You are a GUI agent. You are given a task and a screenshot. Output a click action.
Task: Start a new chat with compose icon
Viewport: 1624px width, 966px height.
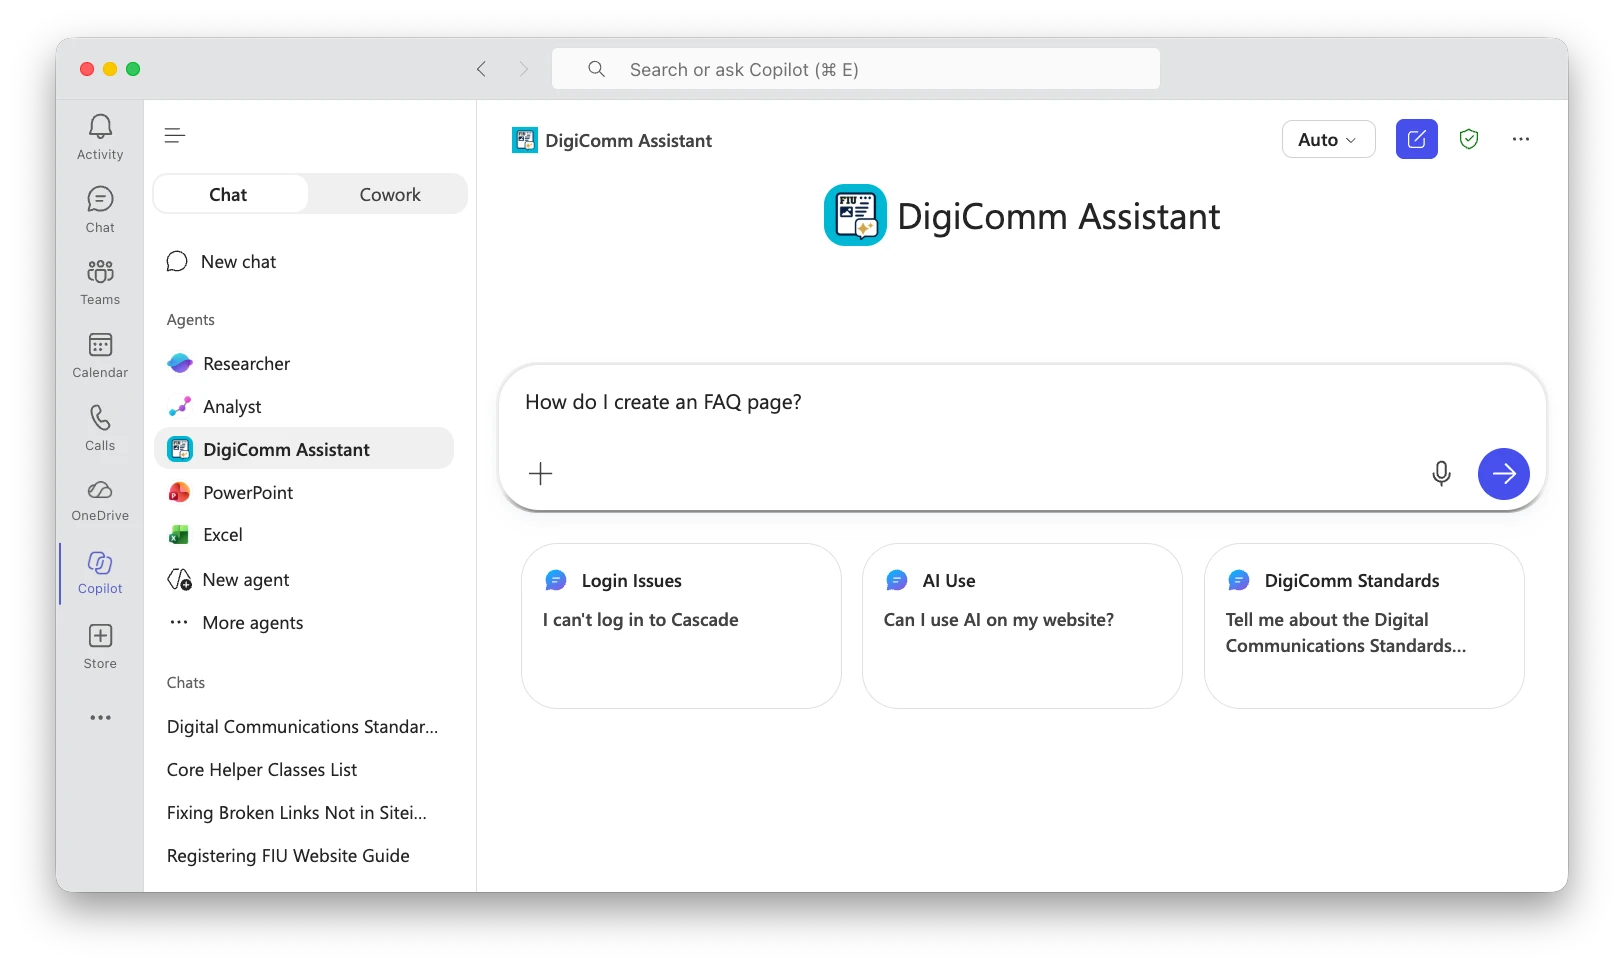[1416, 139]
